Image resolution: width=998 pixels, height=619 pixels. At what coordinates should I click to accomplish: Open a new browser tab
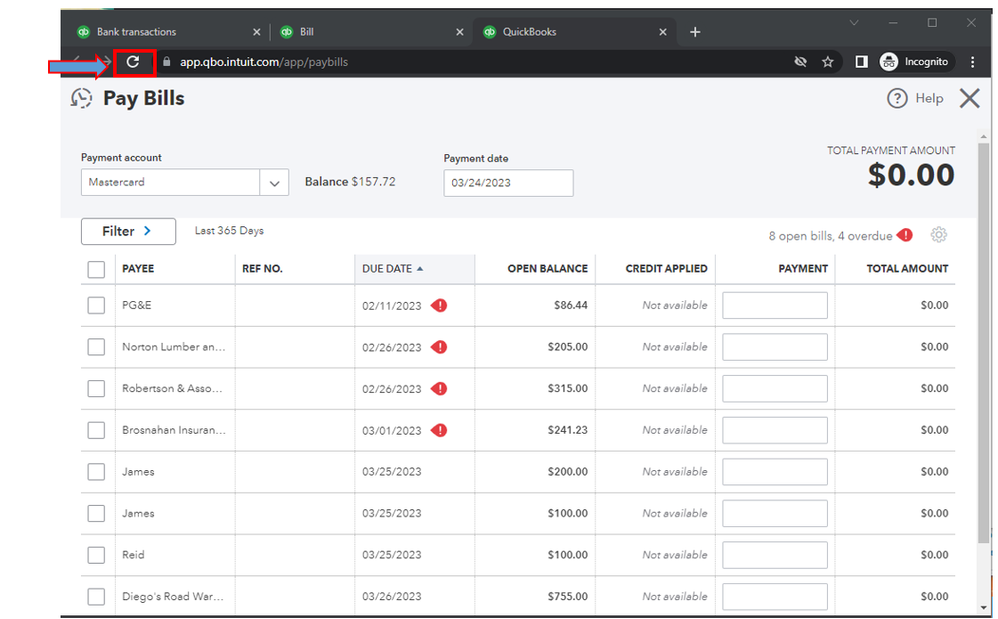tap(695, 32)
